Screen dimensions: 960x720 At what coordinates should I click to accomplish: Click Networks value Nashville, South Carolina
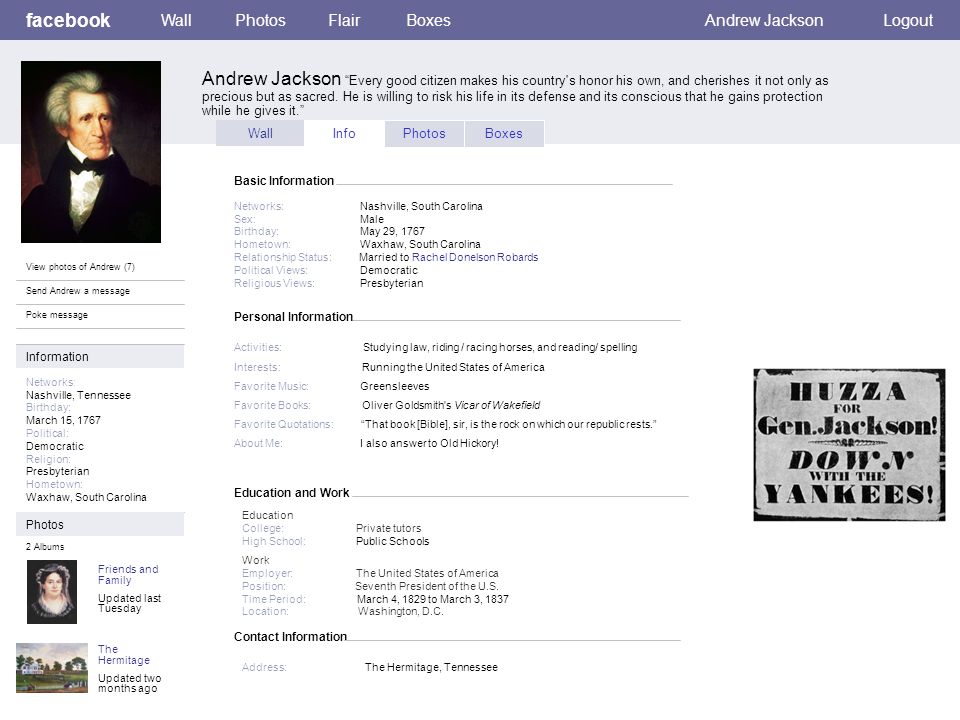click(x=421, y=206)
